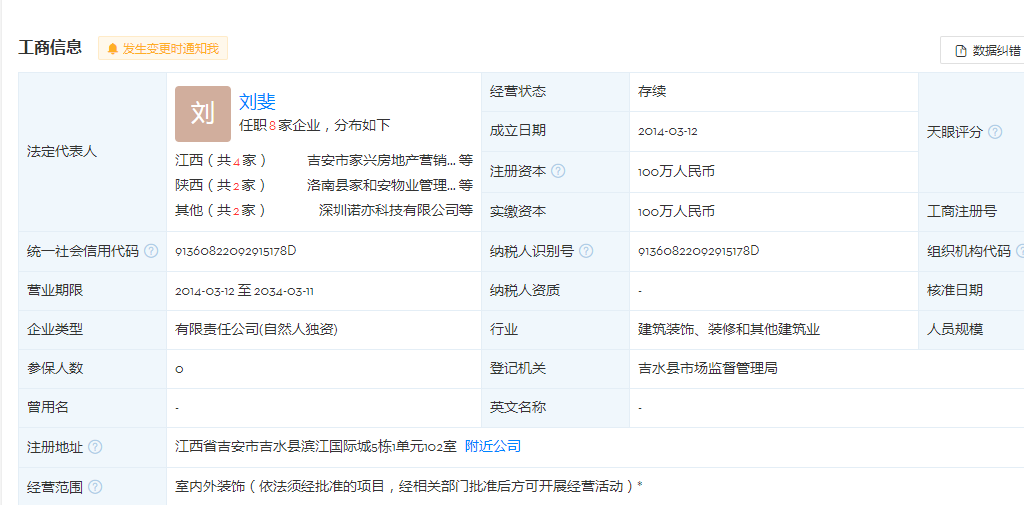Screen dimensions: 1024x505
Task: Click 陕西（共2家）region entry
Action: (x=221, y=185)
